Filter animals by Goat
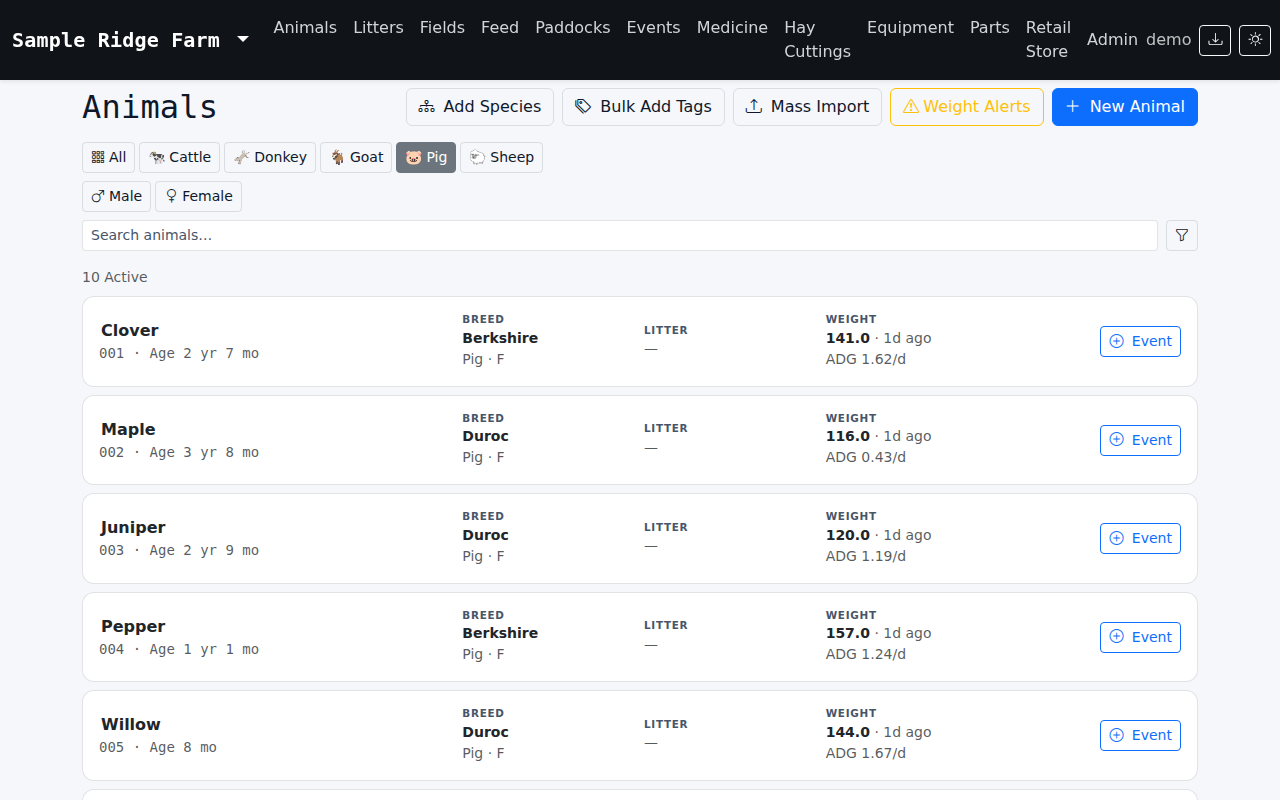The height and width of the screenshot is (800, 1280). tap(356, 157)
